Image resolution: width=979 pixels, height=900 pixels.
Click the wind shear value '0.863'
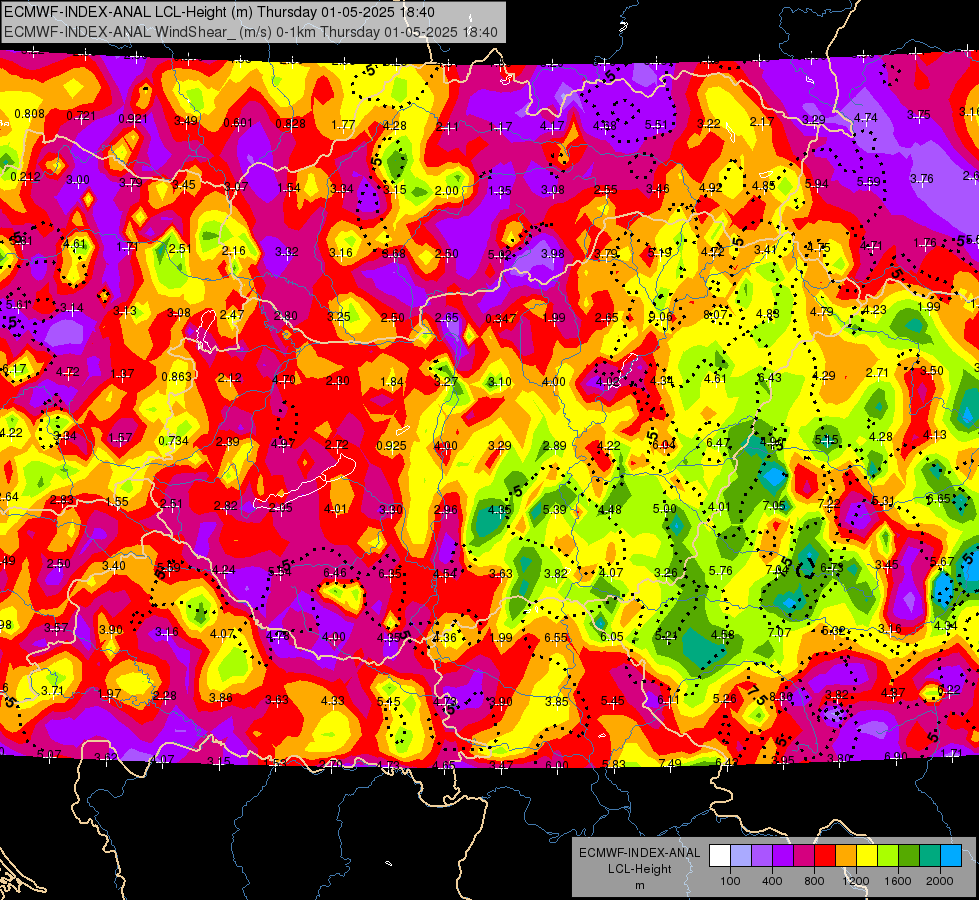[177, 377]
